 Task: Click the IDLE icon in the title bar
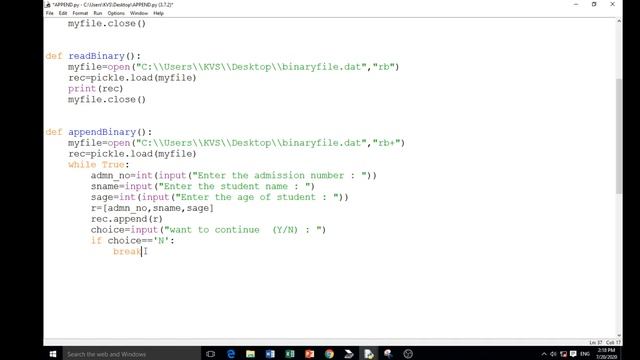[x=48, y=4]
